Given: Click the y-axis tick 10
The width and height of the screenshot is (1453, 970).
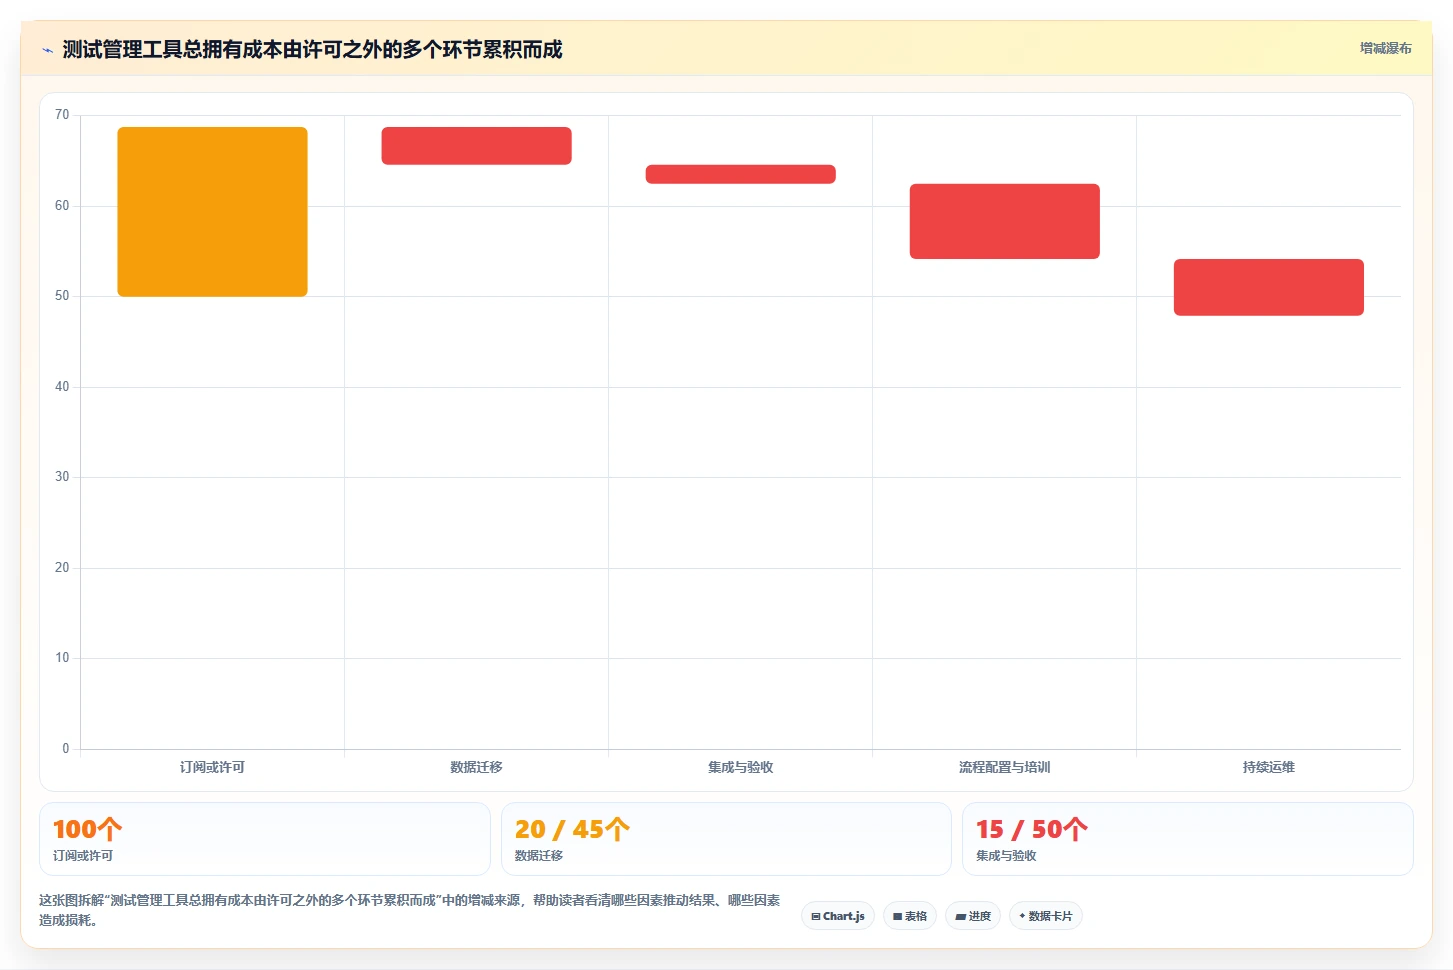Looking at the screenshot, I should tap(62, 658).
